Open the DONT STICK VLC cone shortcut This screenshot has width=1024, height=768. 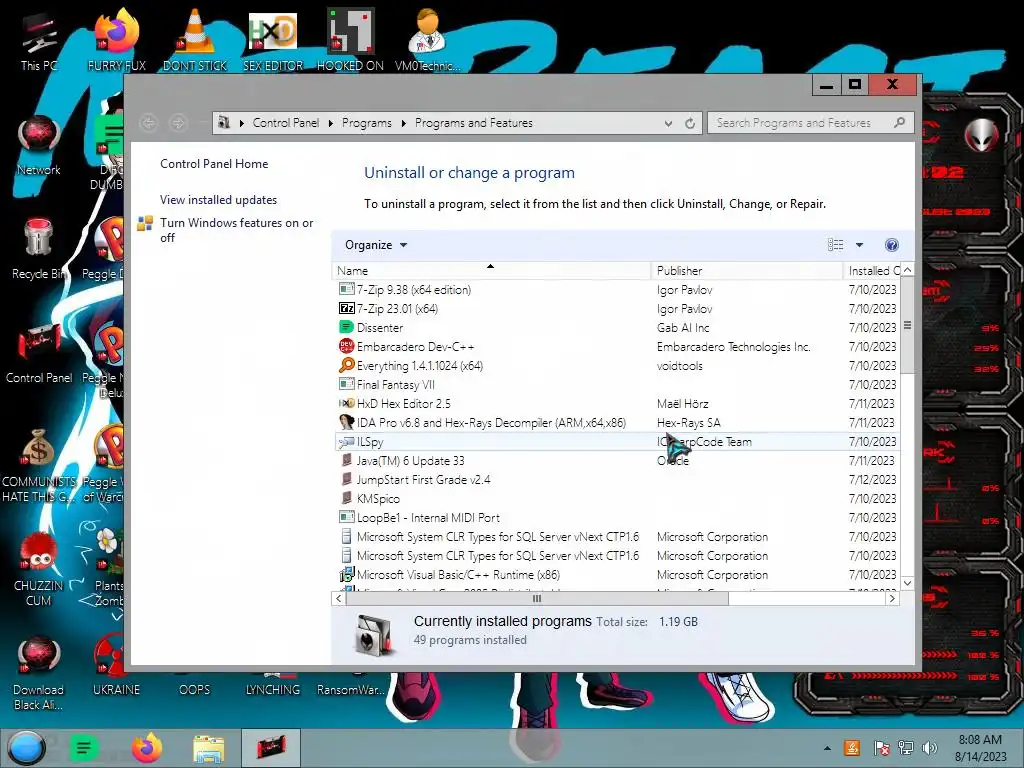[195, 40]
